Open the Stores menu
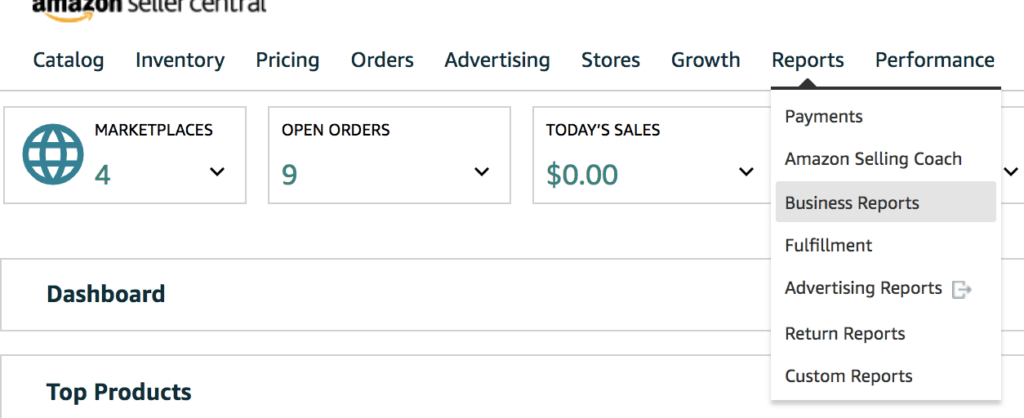1024x418 pixels. 610,60
